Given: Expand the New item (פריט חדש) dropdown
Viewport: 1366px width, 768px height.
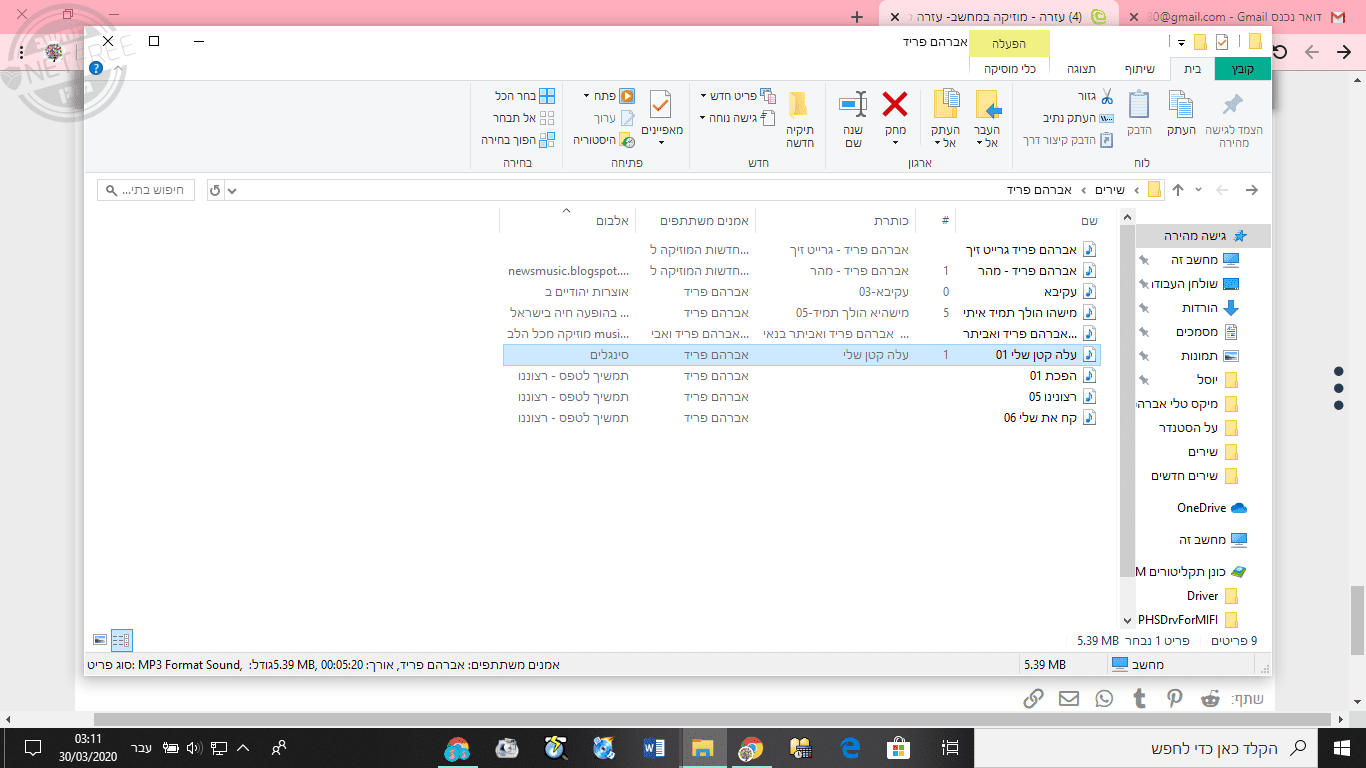Looking at the screenshot, I should point(738,96).
